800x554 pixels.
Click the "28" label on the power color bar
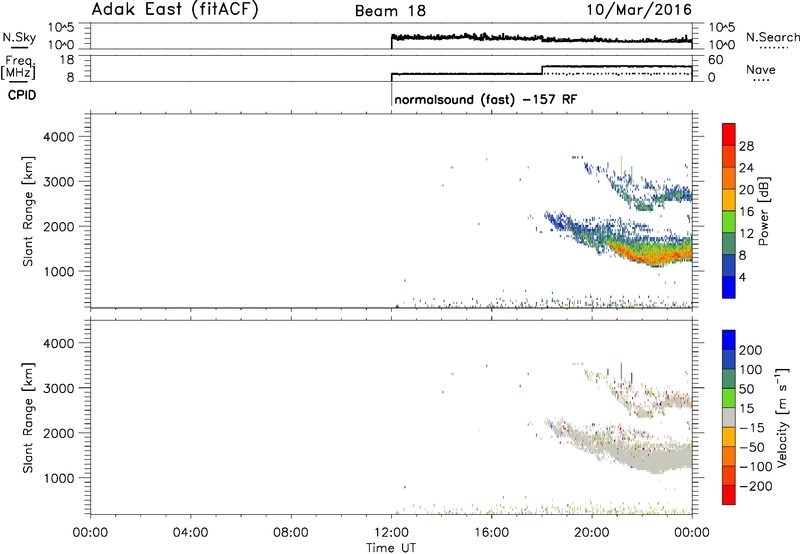click(x=746, y=146)
